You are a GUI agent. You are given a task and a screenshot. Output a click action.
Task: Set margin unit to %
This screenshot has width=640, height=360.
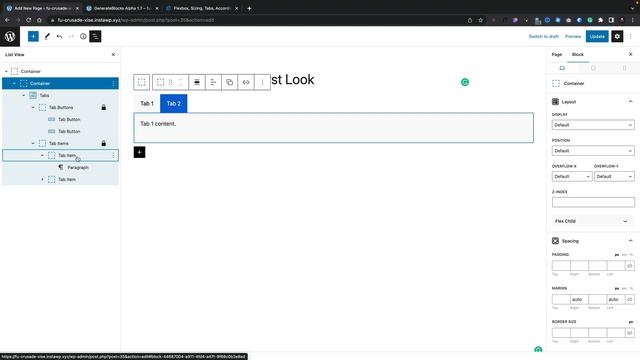click(x=631, y=288)
